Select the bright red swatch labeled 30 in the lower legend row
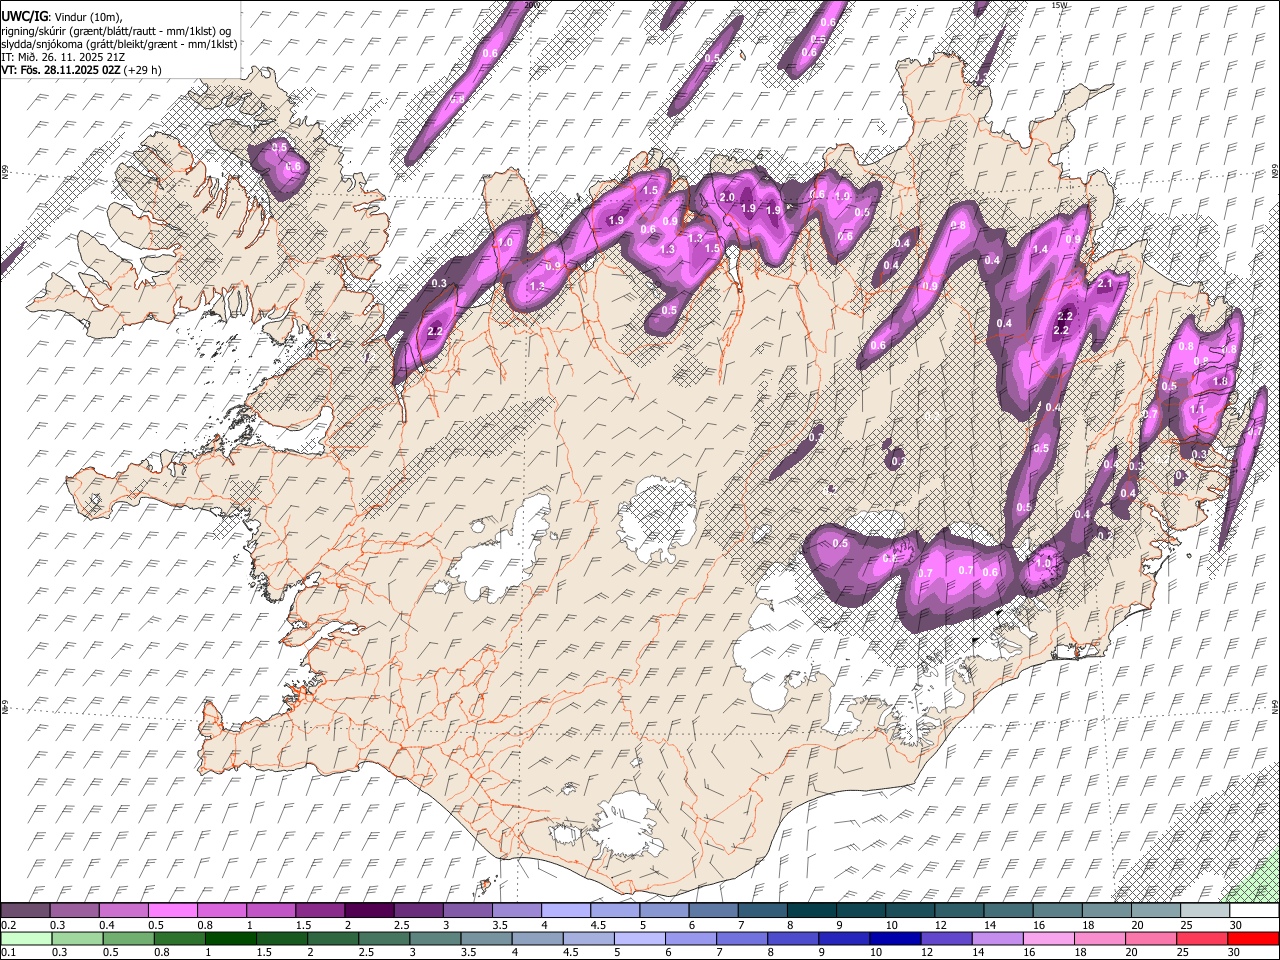Viewport: 1280px width, 960px height. (1253, 939)
